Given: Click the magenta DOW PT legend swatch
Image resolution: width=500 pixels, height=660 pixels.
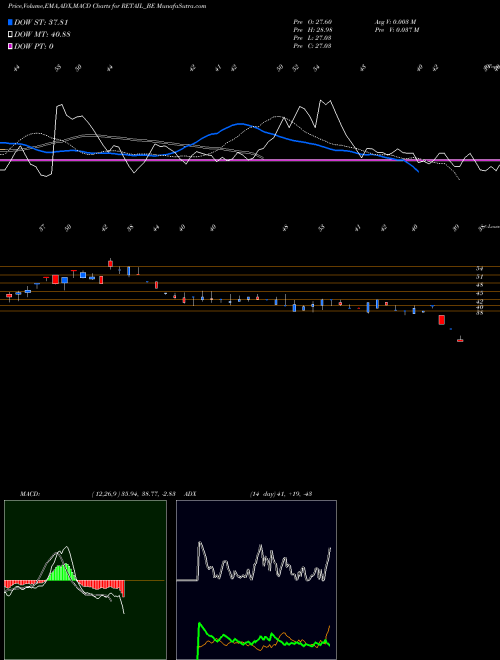Looking at the screenshot, I should 10,46.
